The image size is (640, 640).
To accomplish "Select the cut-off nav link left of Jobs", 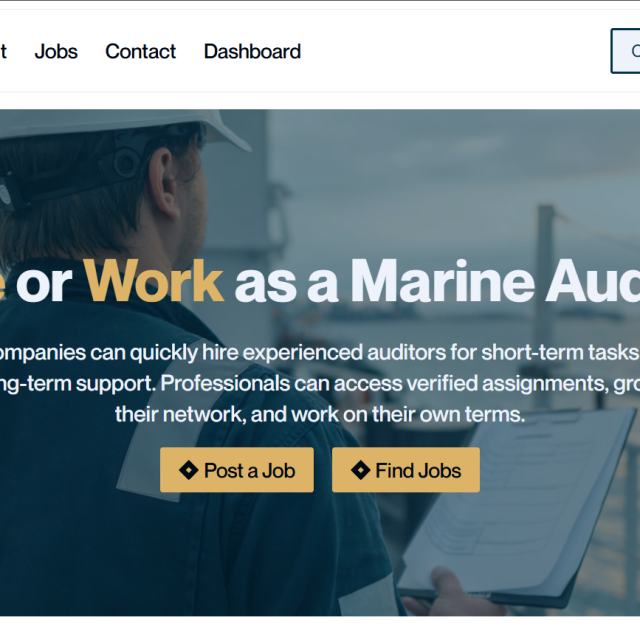I will (x=3, y=51).
